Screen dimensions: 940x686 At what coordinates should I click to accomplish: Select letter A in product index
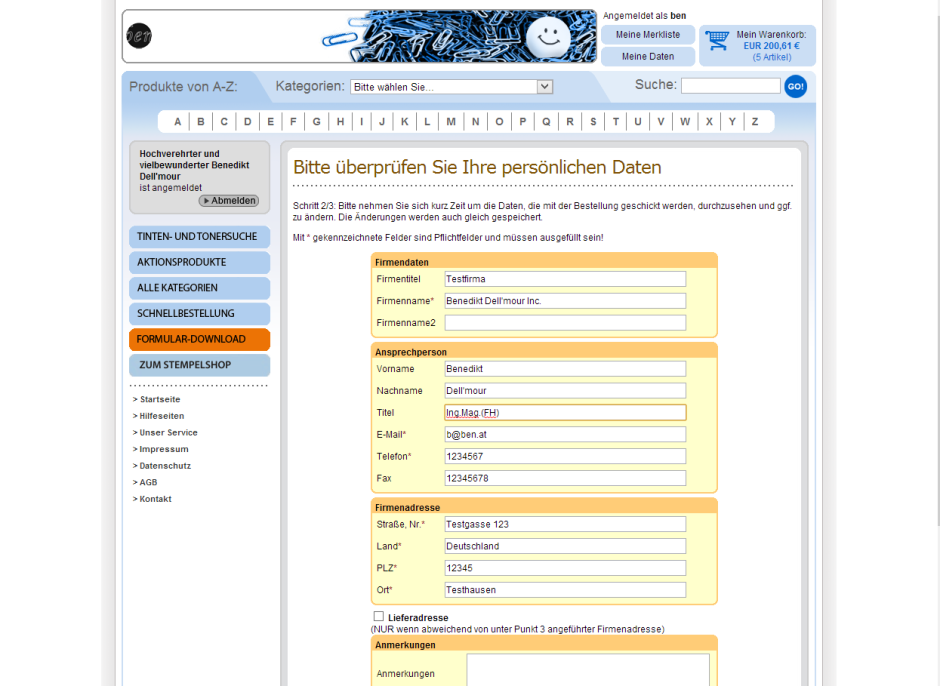(x=177, y=122)
